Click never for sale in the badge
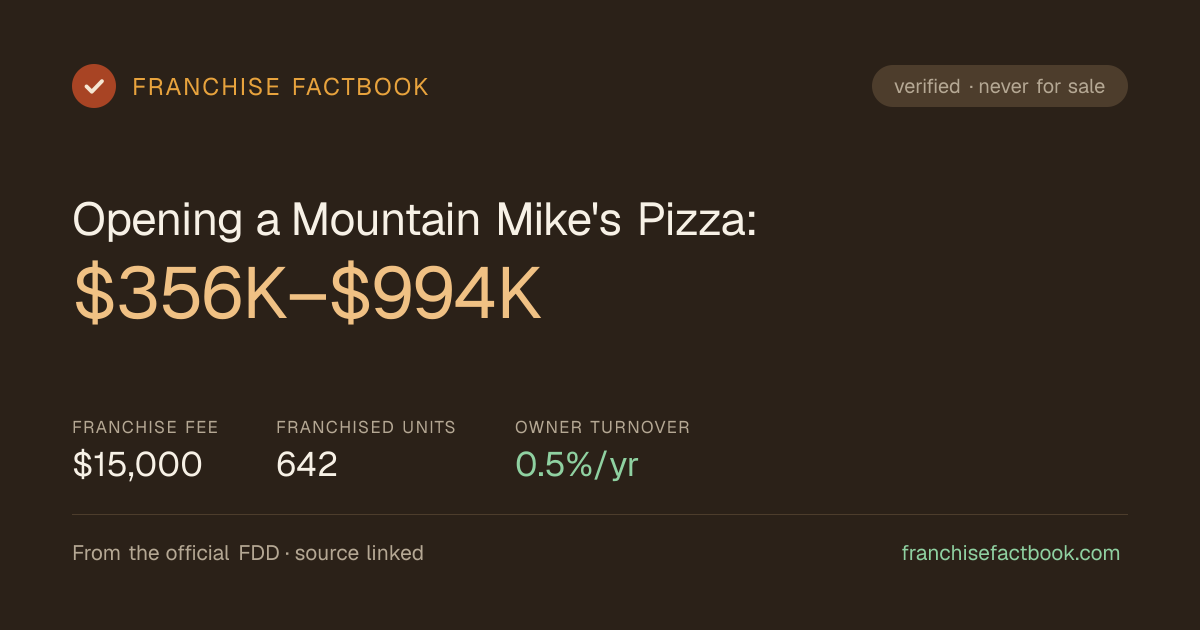Image resolution: width=1200 pixels, height=630 pixels. tap(1042, 87)
